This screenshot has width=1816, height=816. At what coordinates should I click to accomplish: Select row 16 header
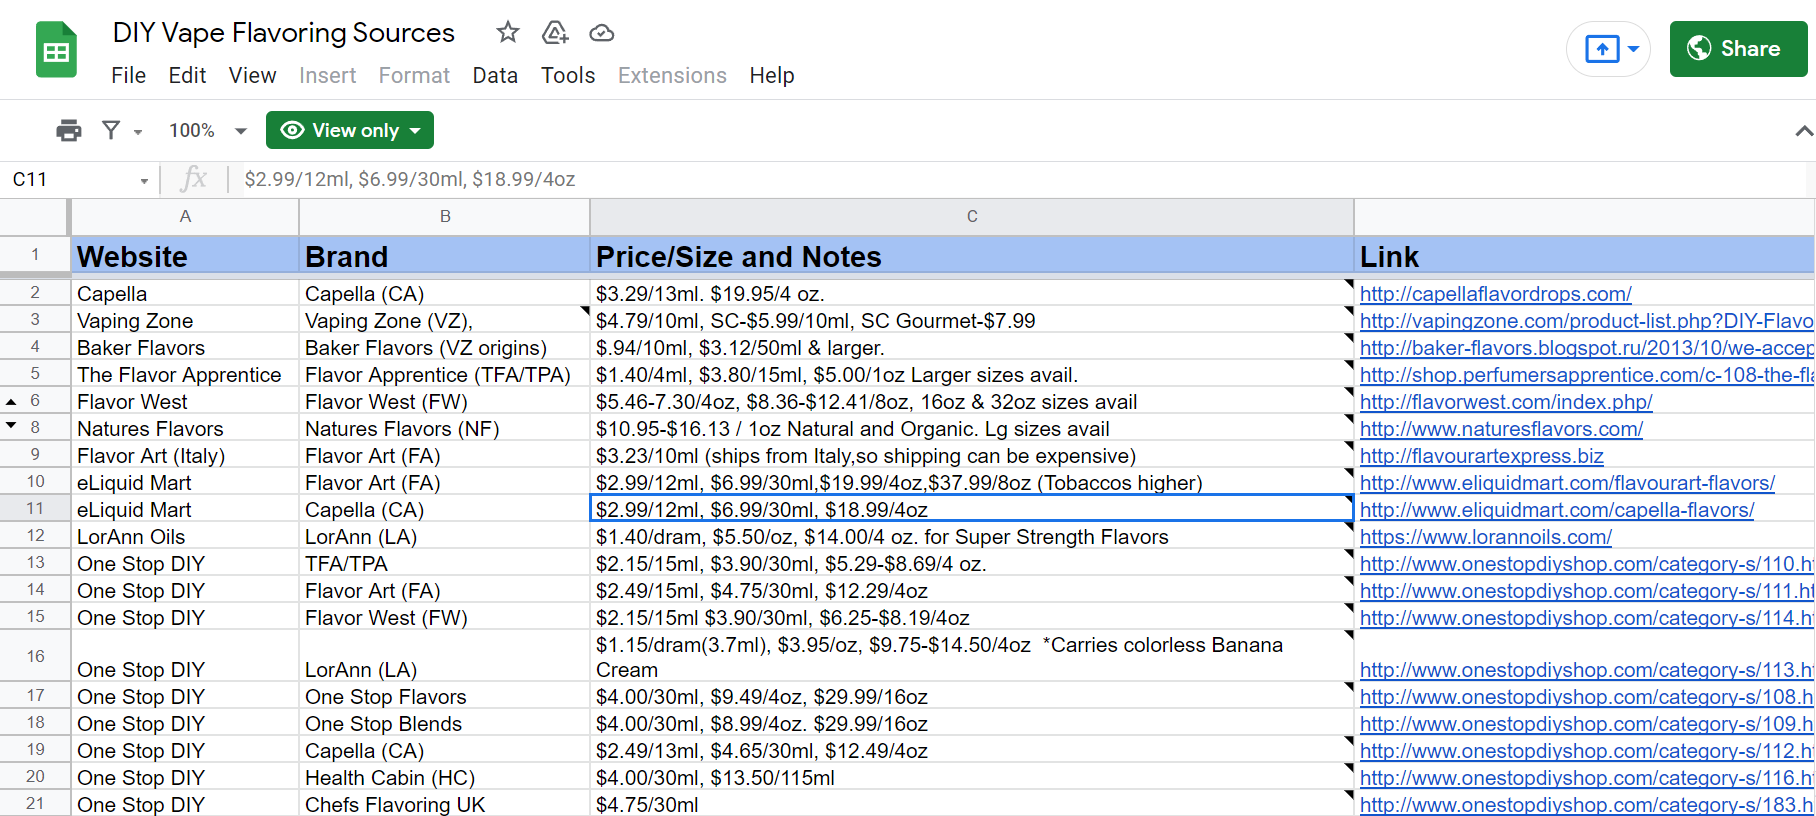[35, 656]
